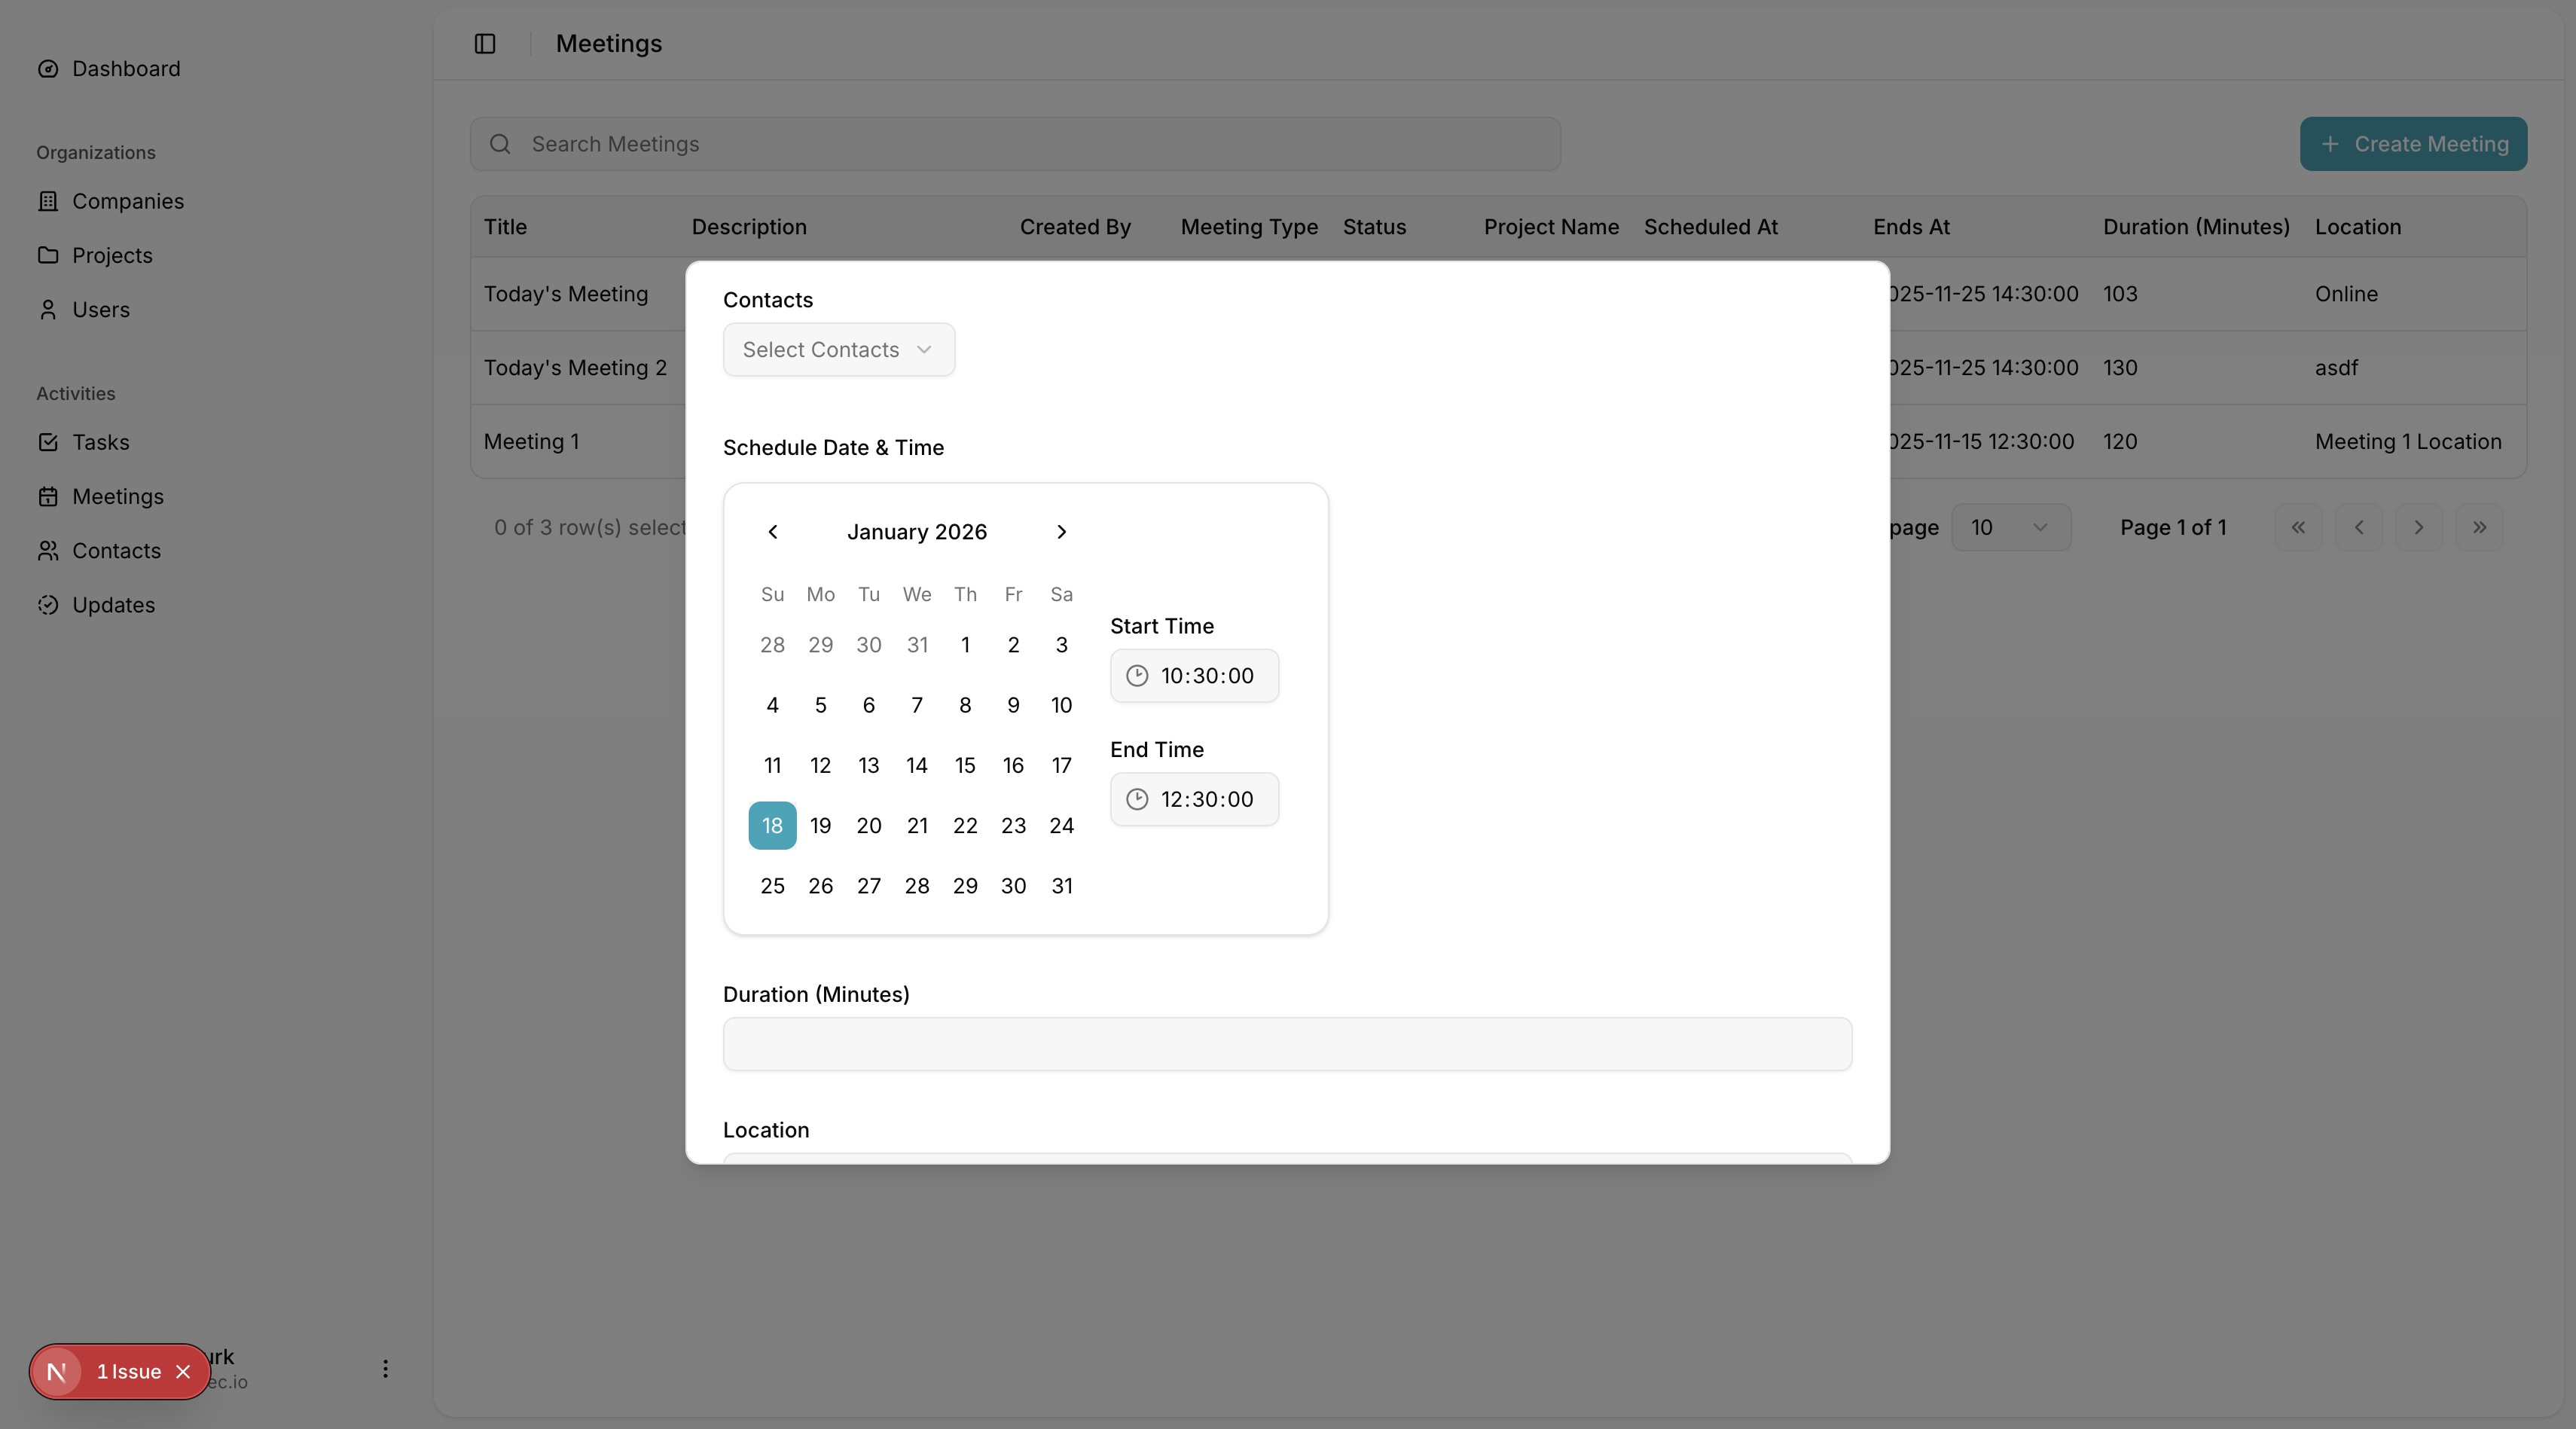Open the Select Contacts dropdown
2576x1429 pixels.
(x=838, y=349)
